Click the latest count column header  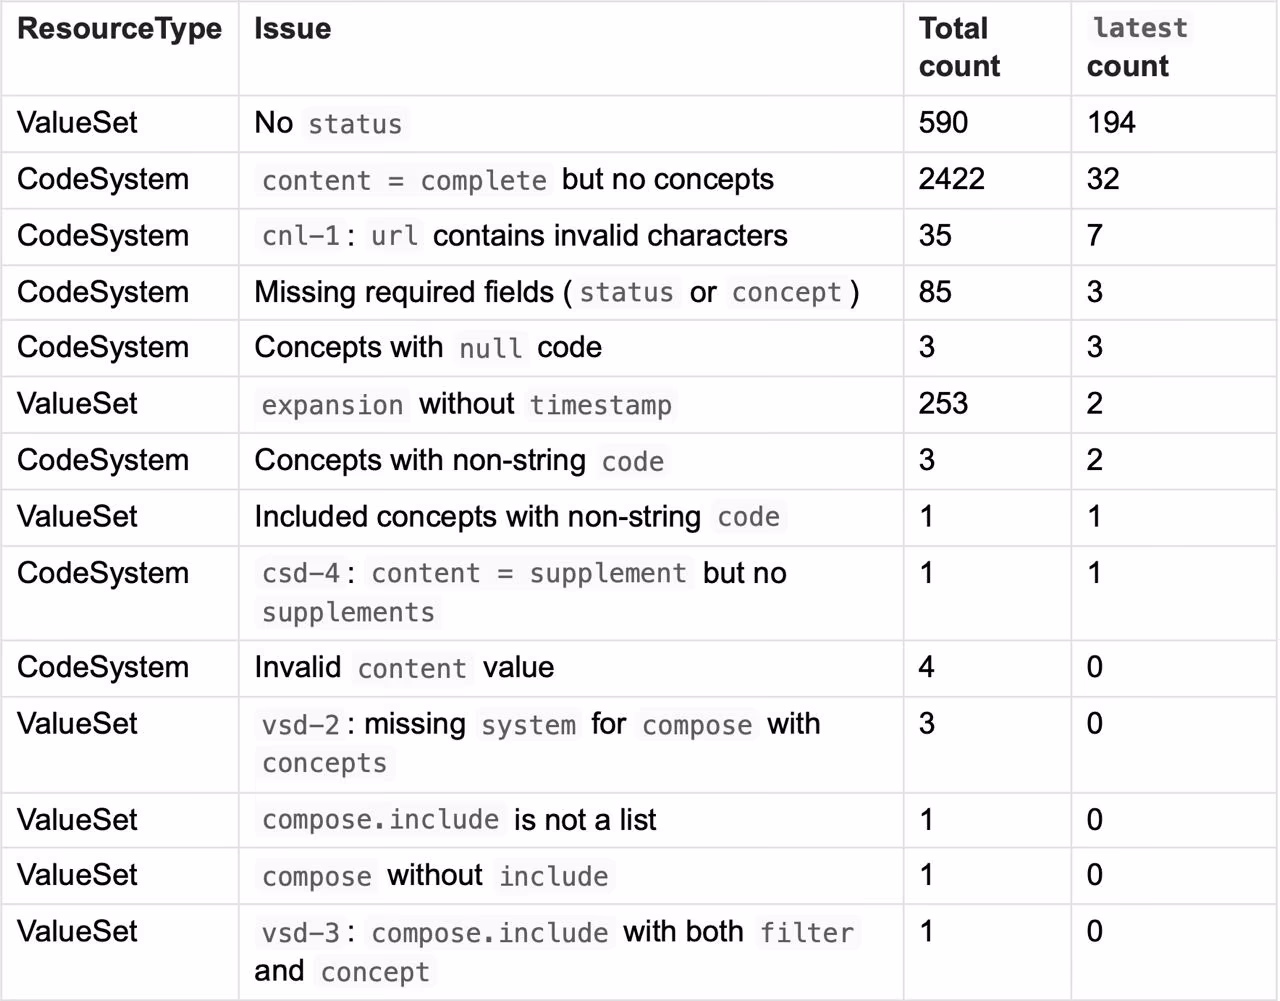[x=1139, y=47]
